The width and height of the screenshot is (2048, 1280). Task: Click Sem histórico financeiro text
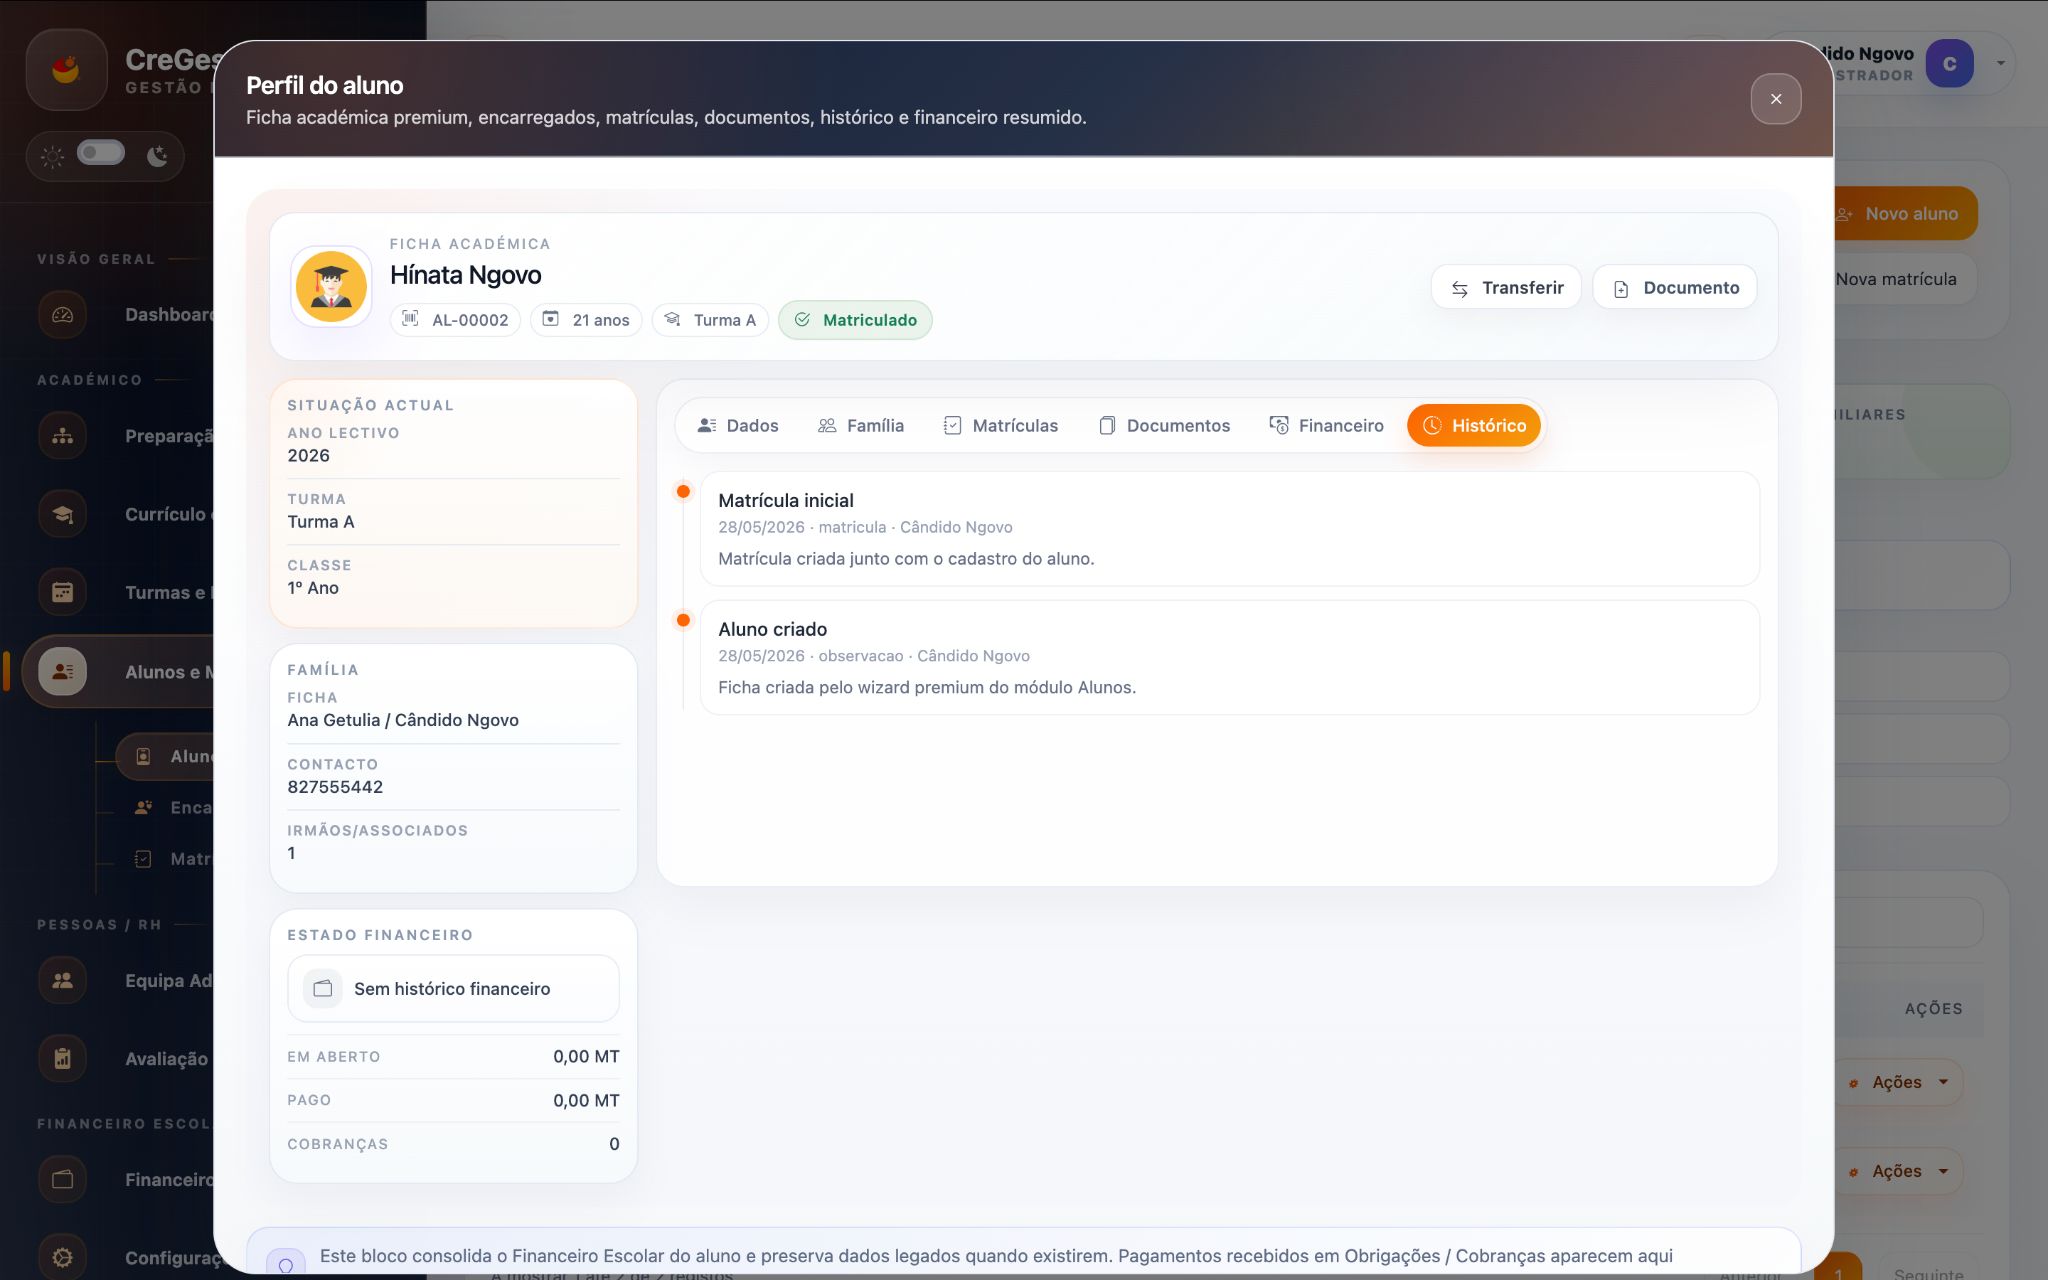452,989
